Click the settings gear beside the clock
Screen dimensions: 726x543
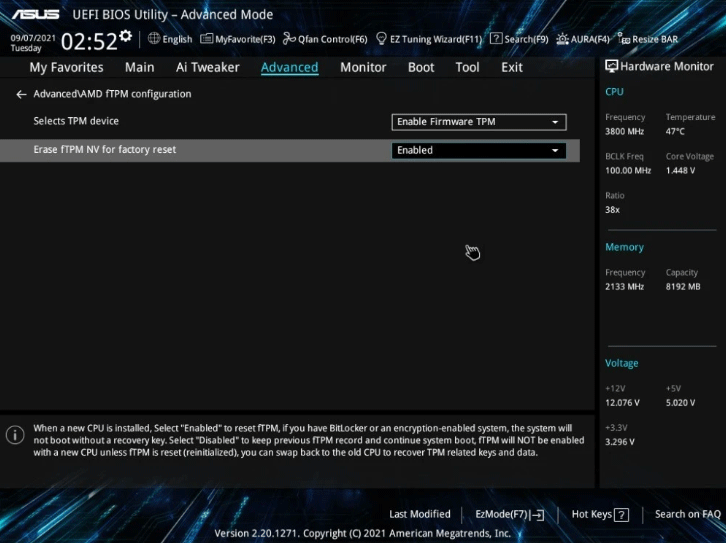click(125, 36)
